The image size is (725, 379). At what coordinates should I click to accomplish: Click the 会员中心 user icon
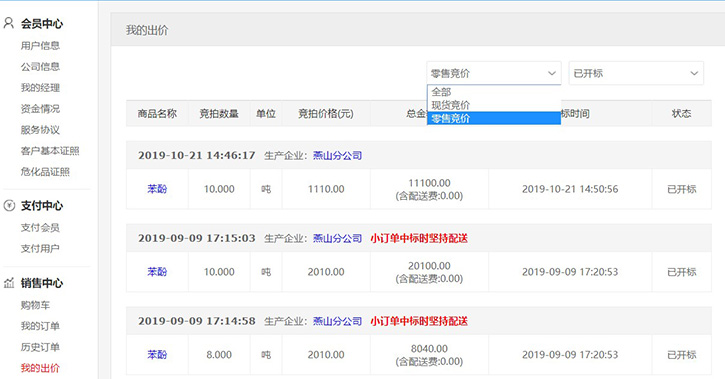click(8, 23)
